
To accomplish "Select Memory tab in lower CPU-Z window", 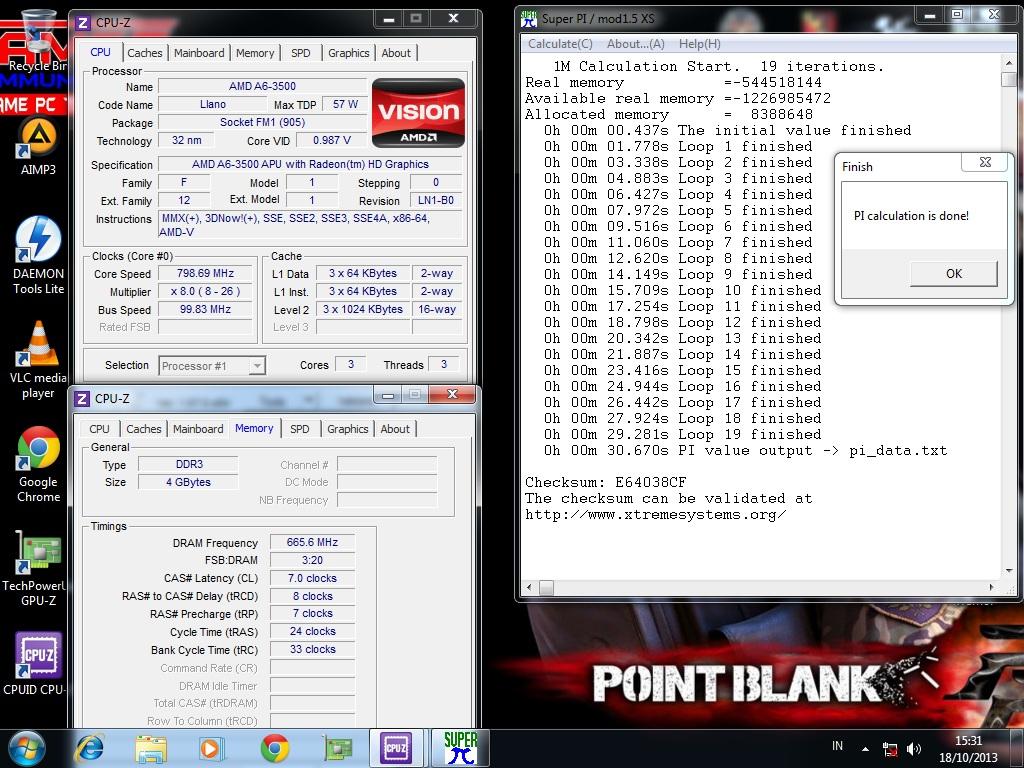I will tap(254, 428).
